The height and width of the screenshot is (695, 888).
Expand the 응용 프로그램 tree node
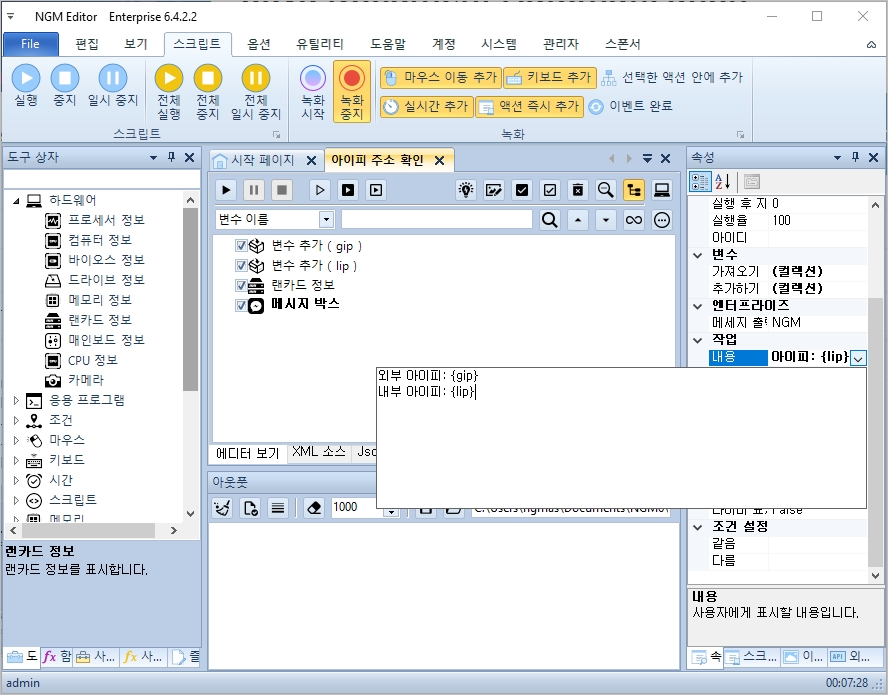pos(16,400)
